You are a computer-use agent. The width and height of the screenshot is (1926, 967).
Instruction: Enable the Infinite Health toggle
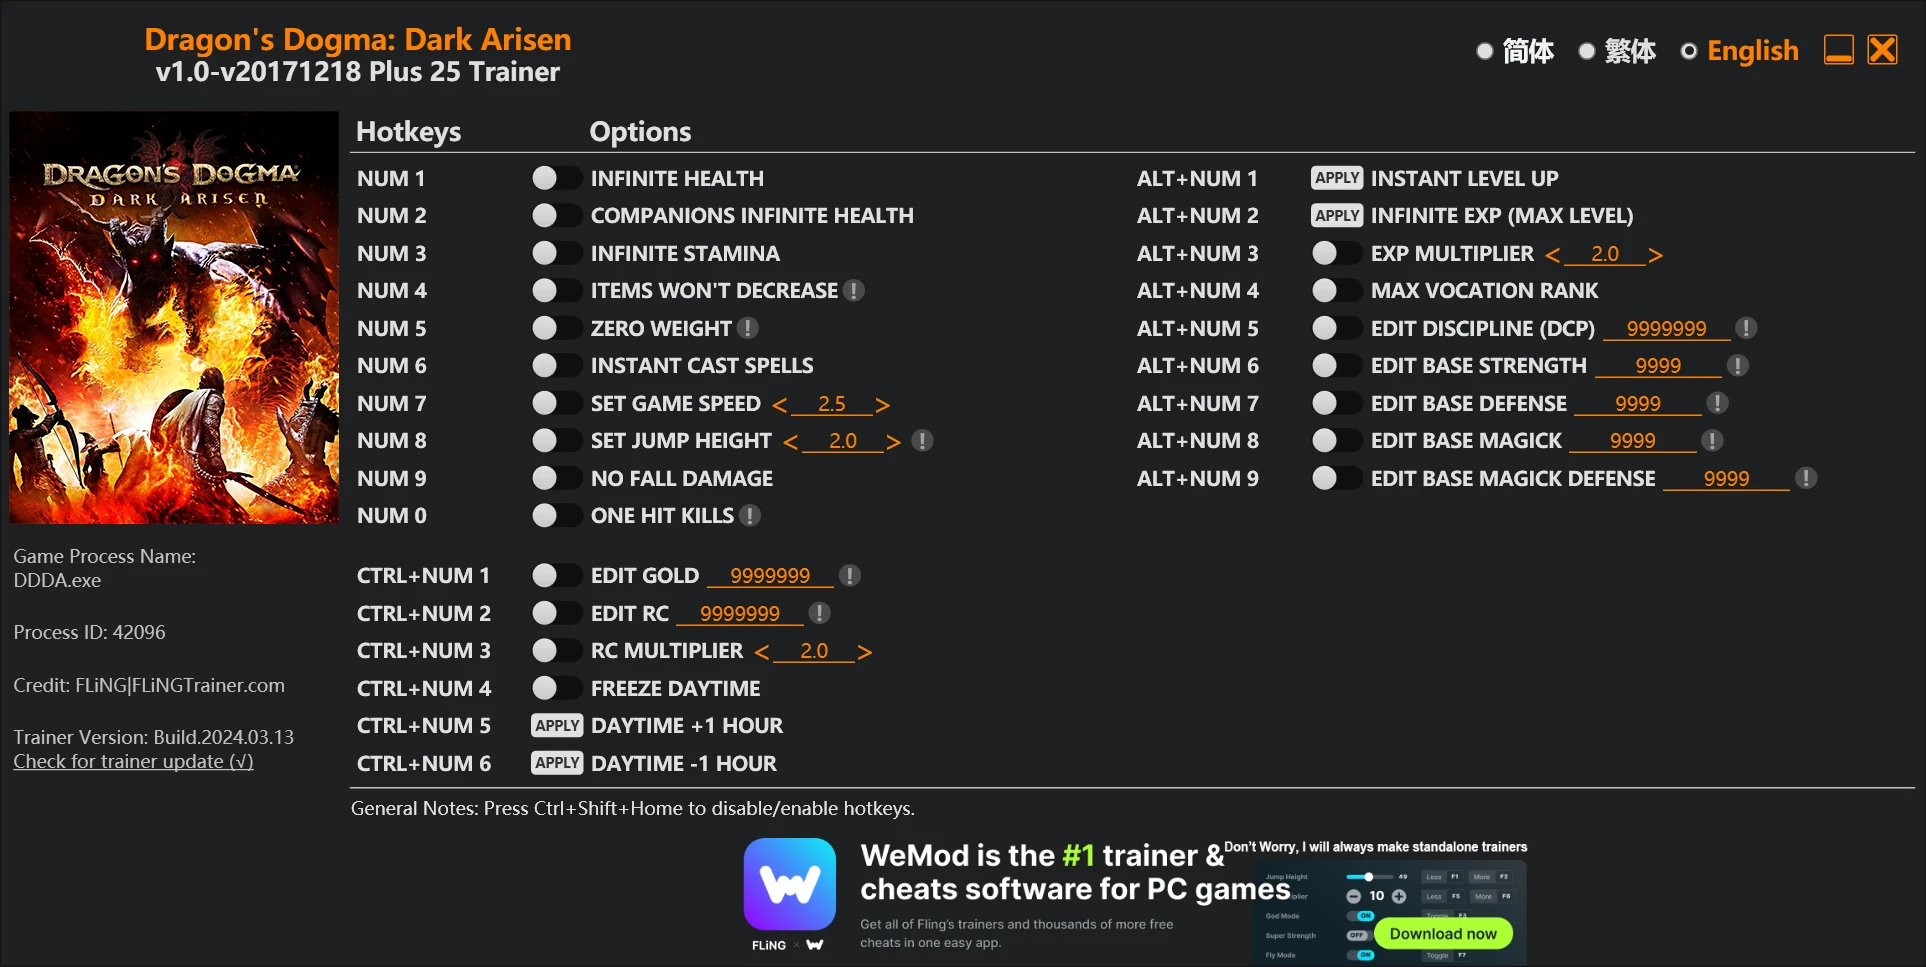tap(556, 179)
